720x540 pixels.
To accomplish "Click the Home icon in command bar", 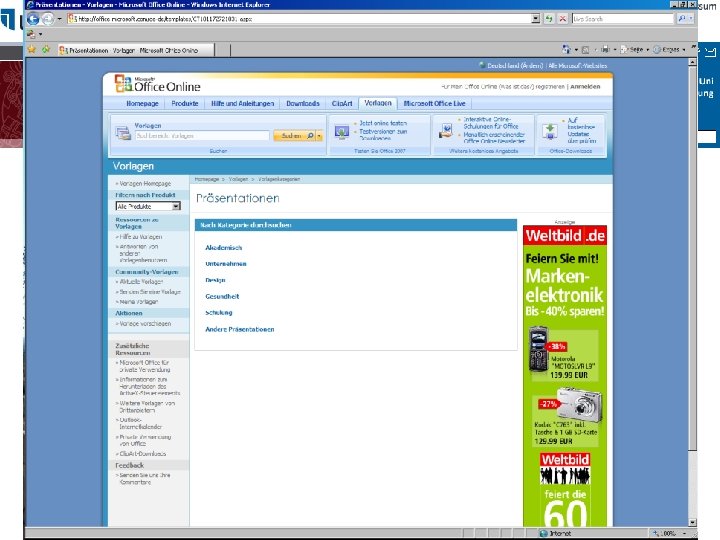I will point(566,49).
